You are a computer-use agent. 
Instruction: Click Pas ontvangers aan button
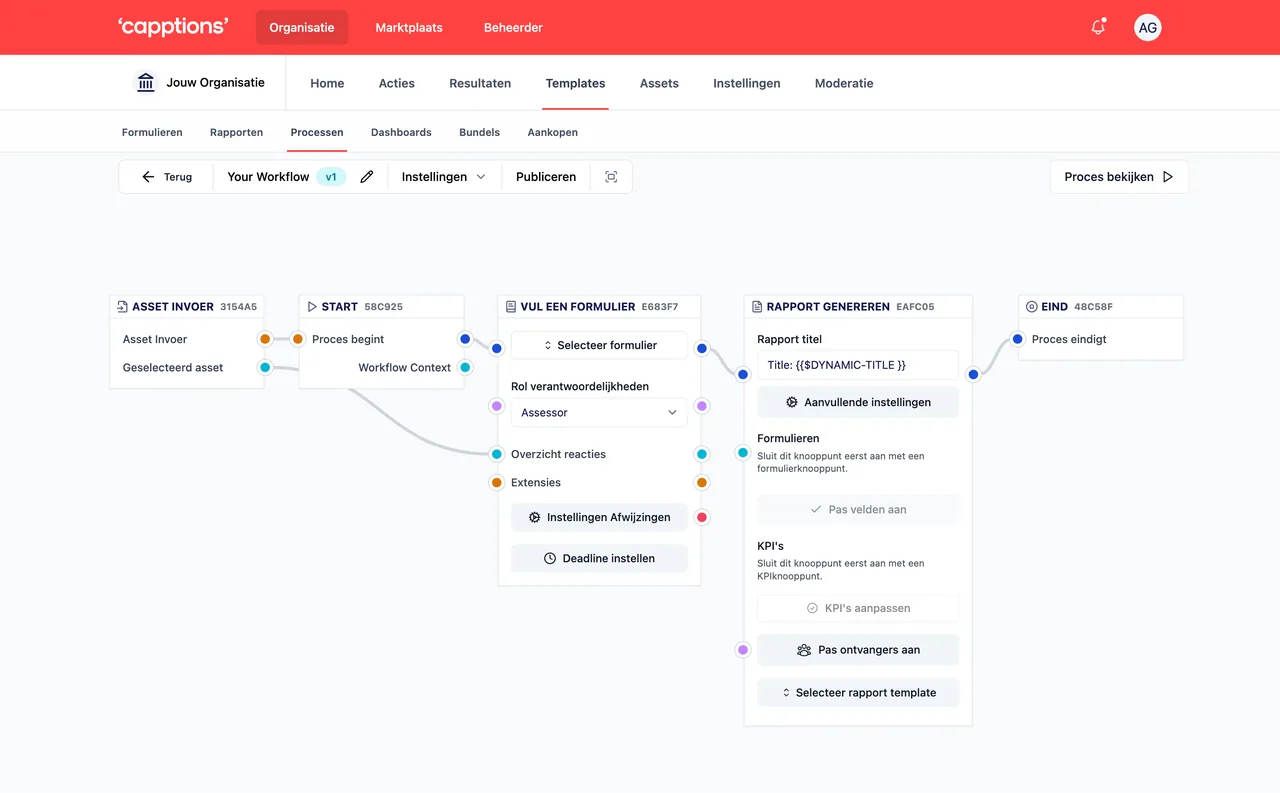pyautogui.click(x=858, y=649)
